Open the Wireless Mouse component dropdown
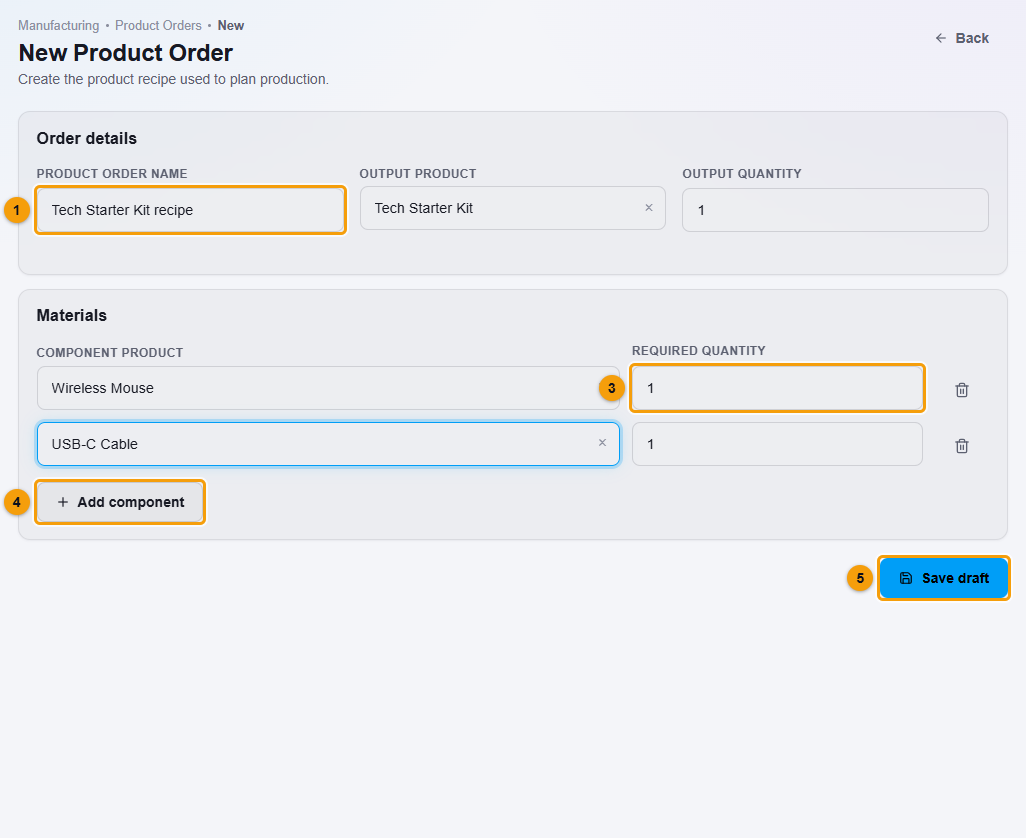Viewport: 1026px width, 838px height. [x=328, y=388]
